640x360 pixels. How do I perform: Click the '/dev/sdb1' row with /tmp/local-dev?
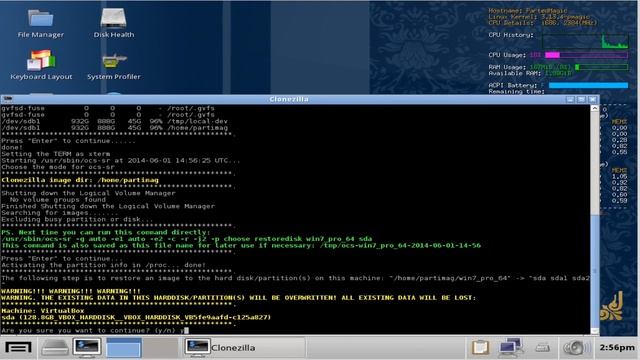coord(114,121)
